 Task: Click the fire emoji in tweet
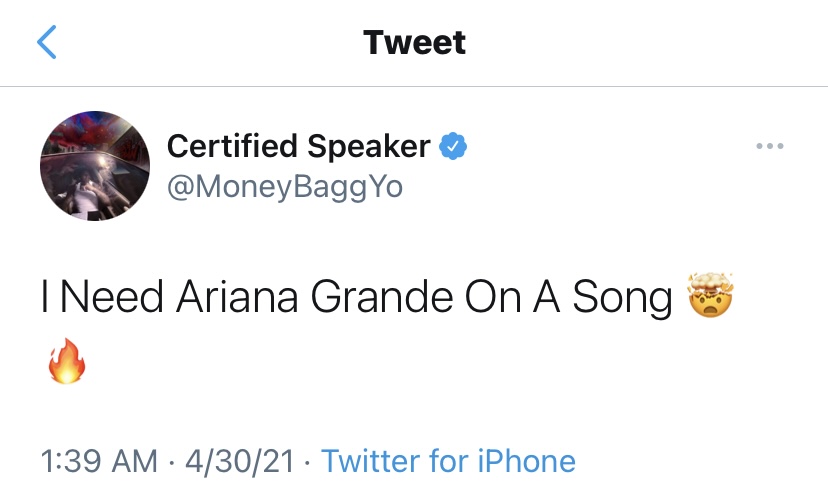click(67, 361)
